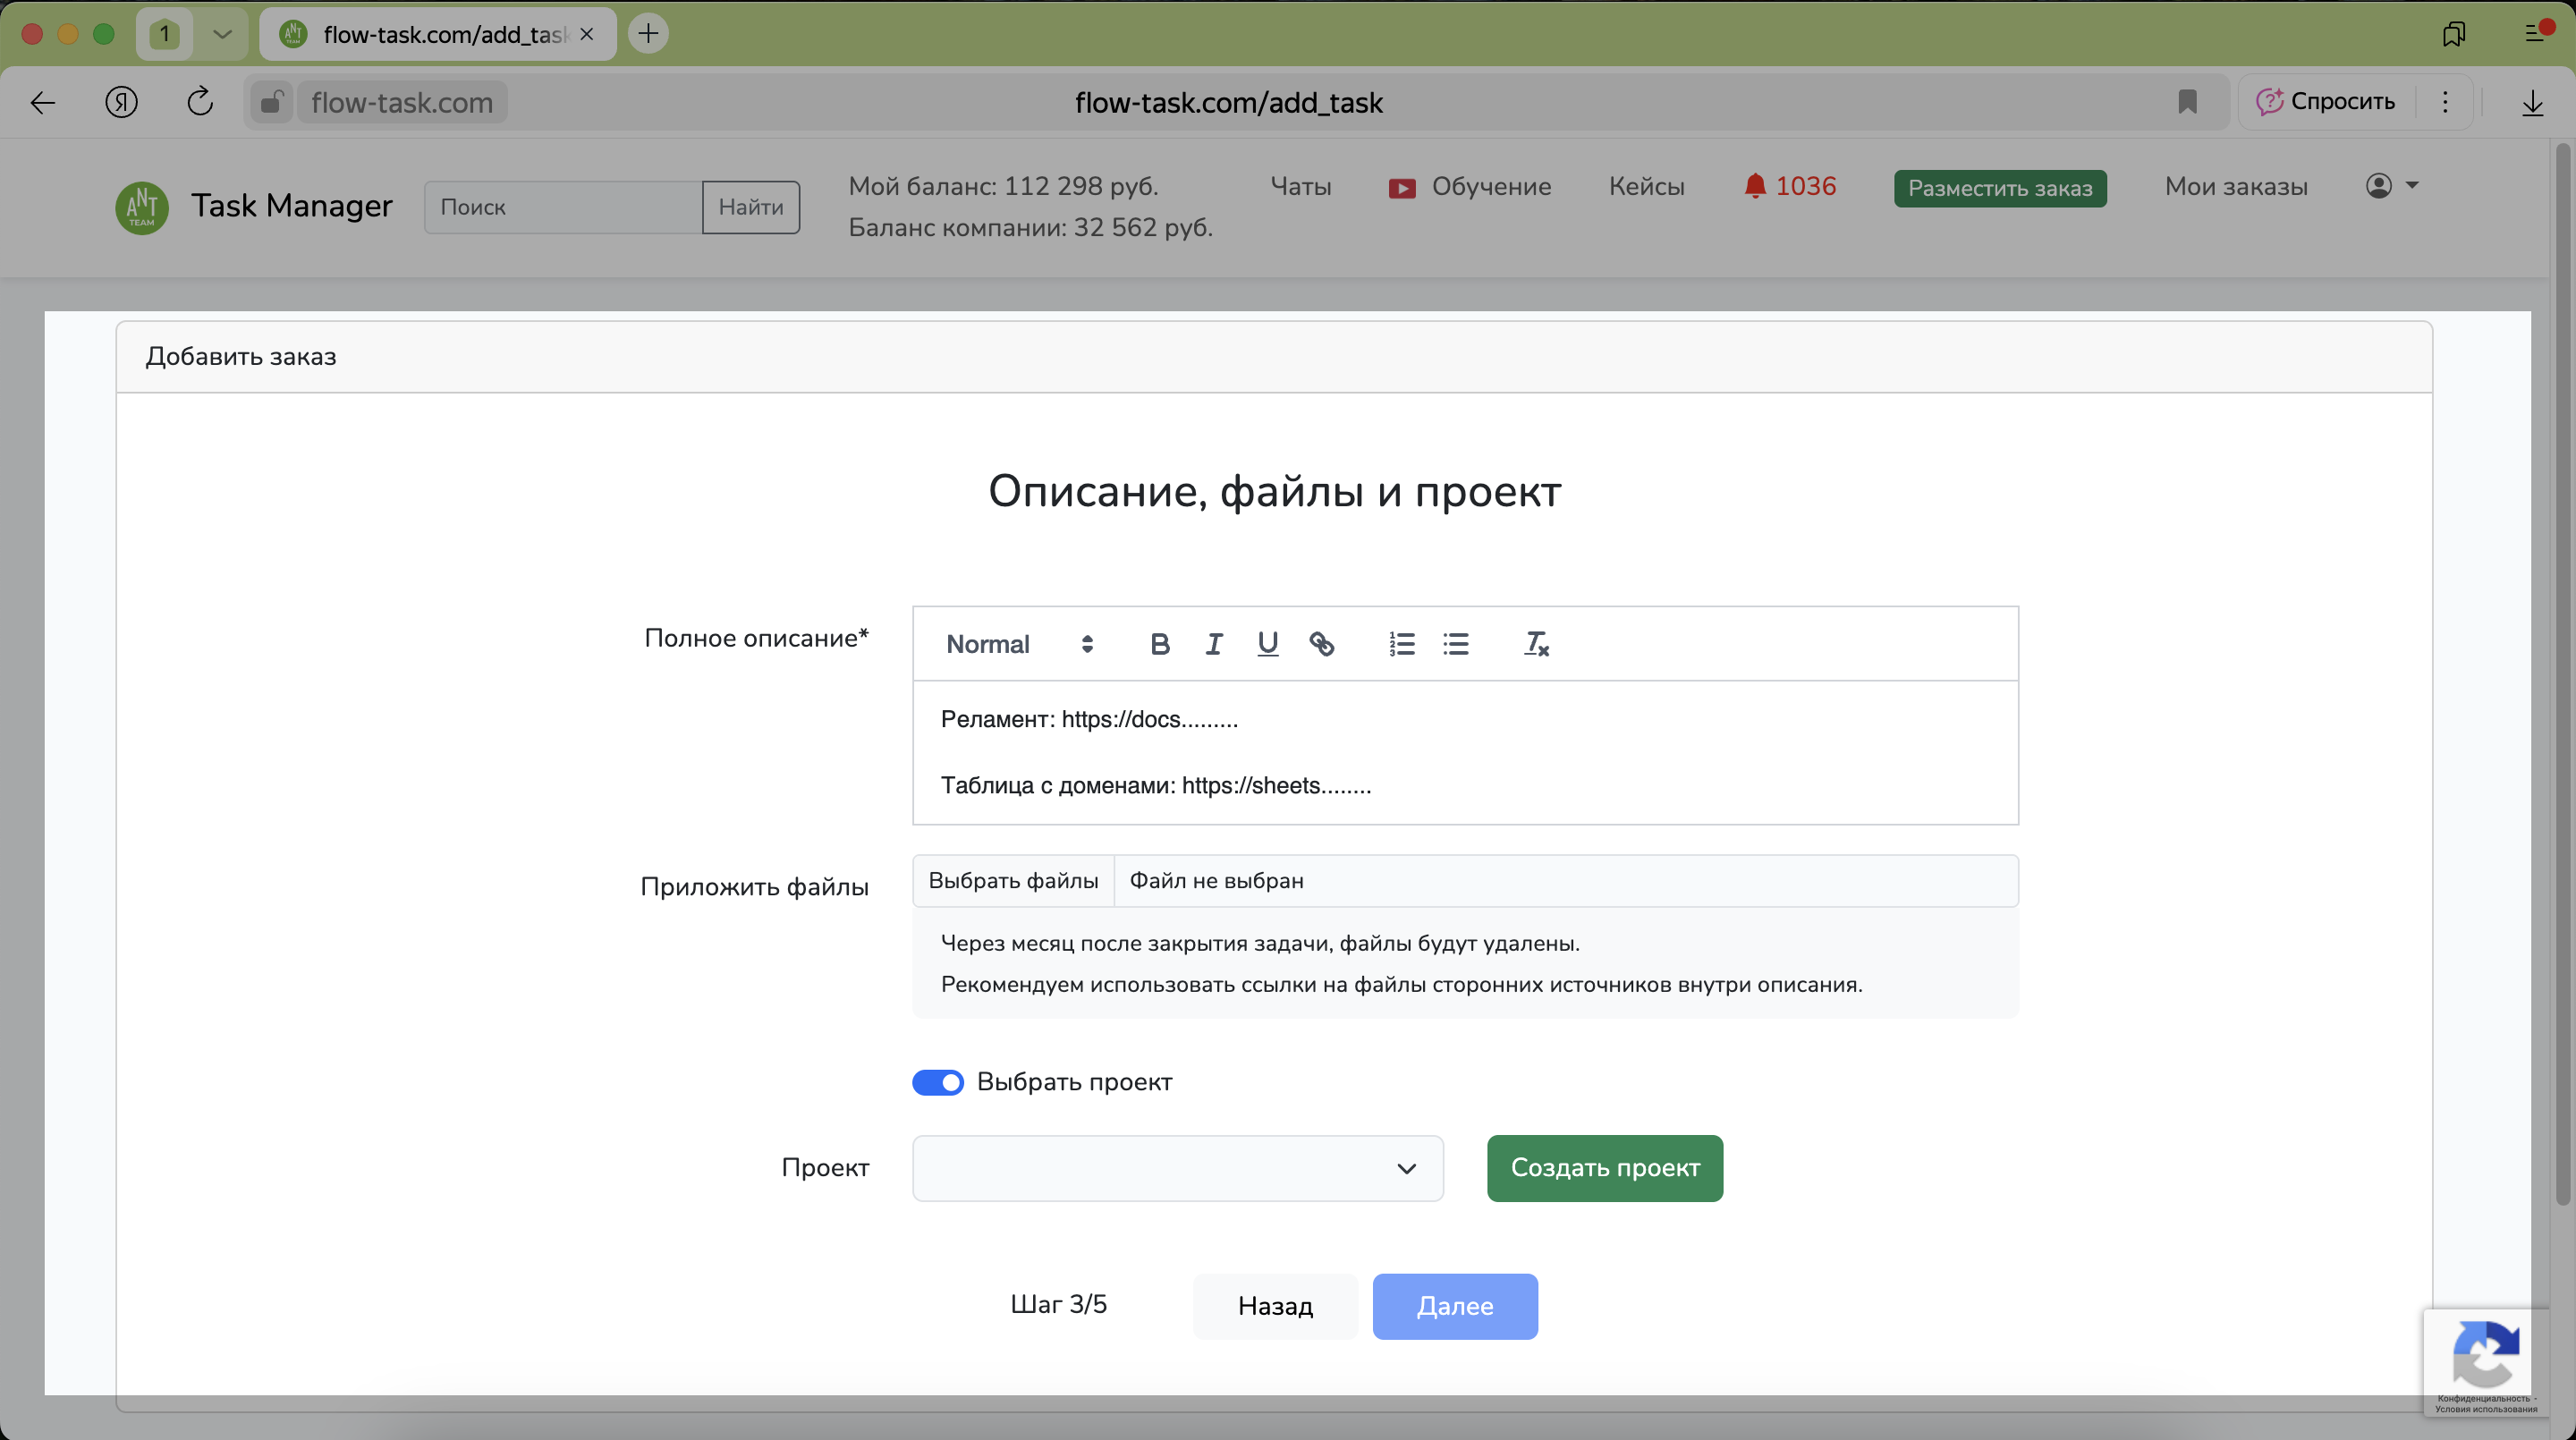Proceed with the Далее button
Screen dimensions: 2576x1440
click(x=1454, y=1306)
